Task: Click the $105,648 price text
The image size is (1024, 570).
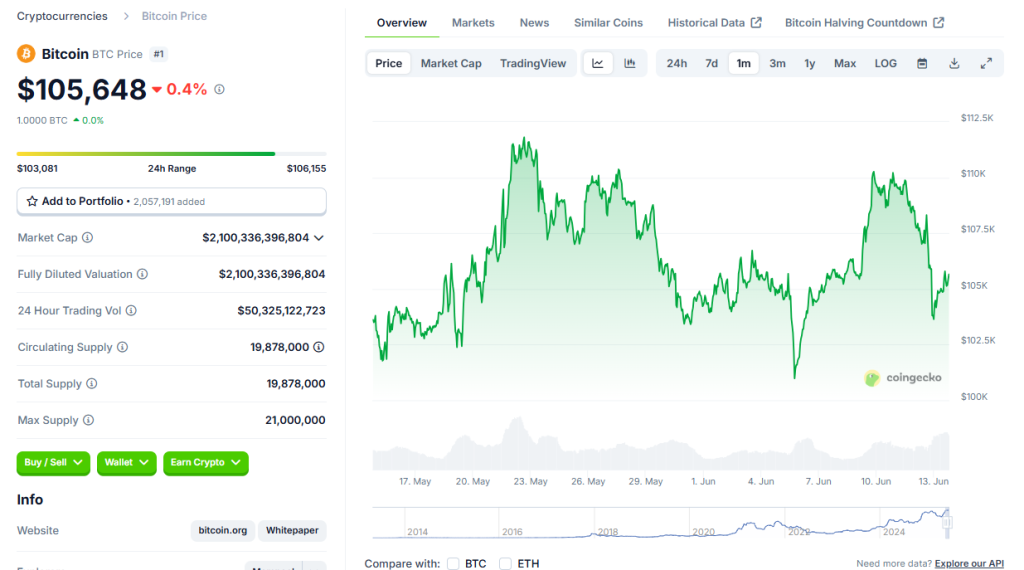Action: [82, 89]
